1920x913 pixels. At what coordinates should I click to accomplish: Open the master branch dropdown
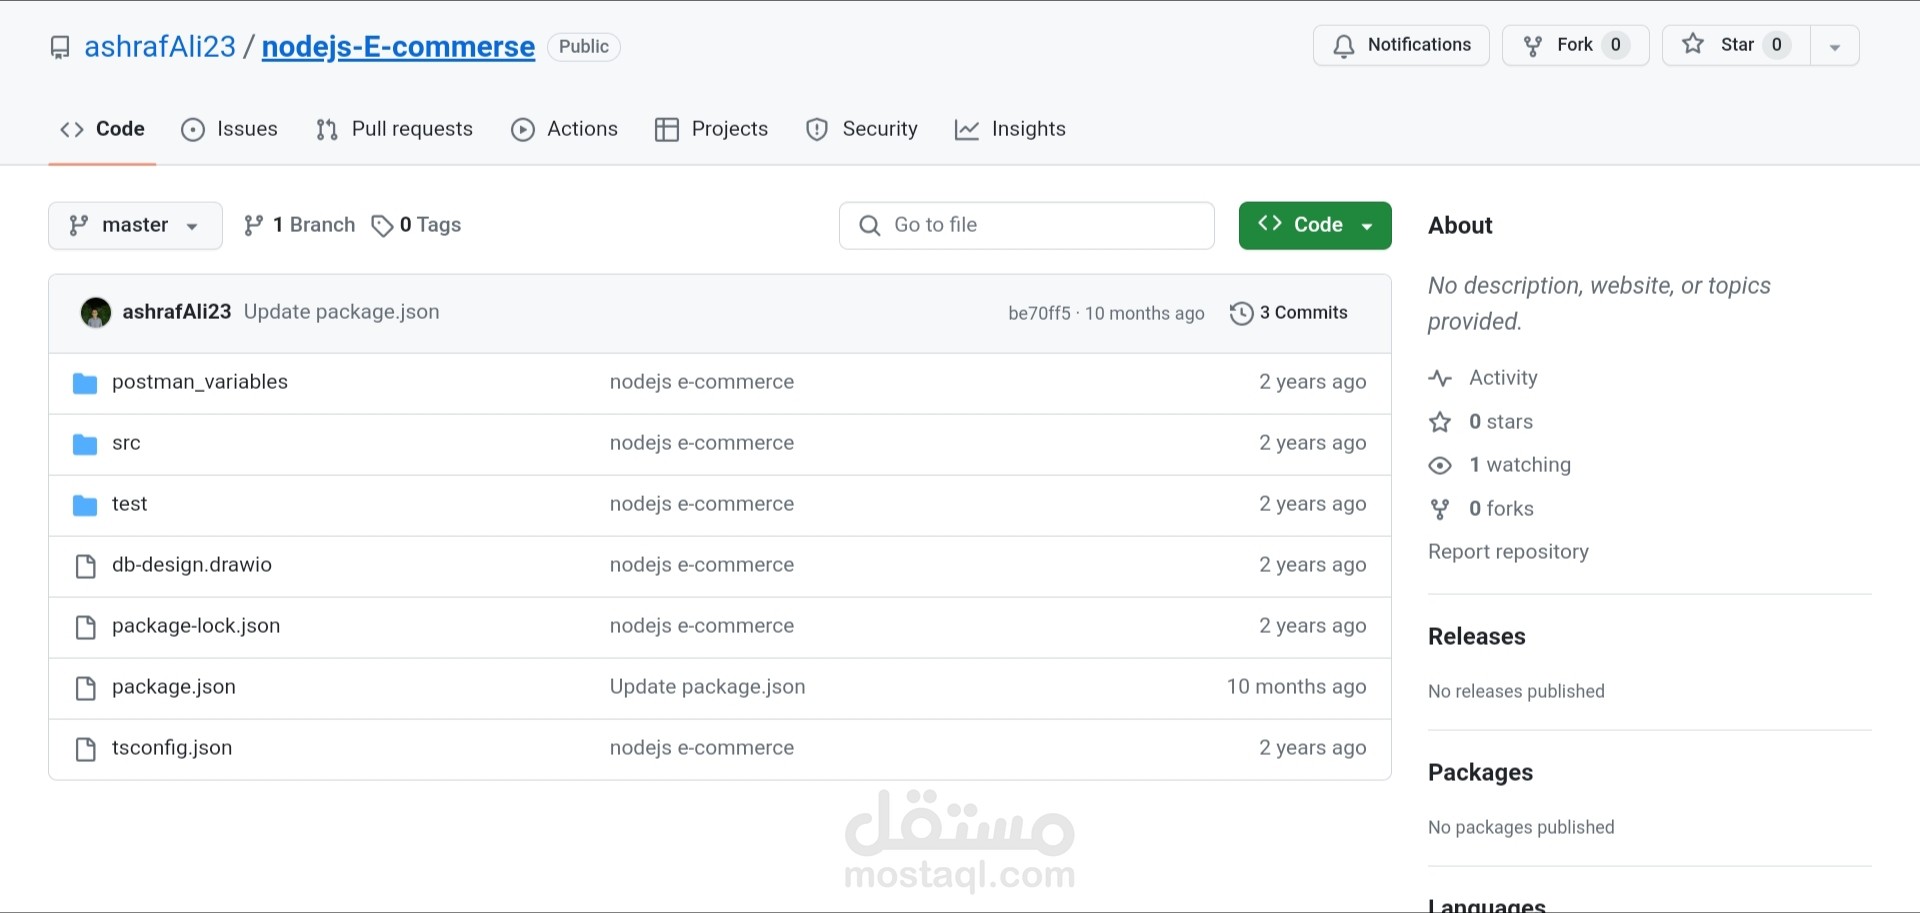[135, 225]
